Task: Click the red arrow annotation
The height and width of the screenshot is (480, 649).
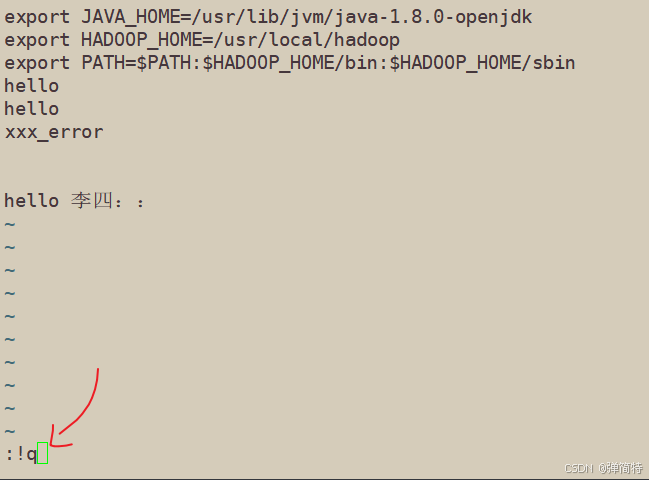Action: pos(75,408)
